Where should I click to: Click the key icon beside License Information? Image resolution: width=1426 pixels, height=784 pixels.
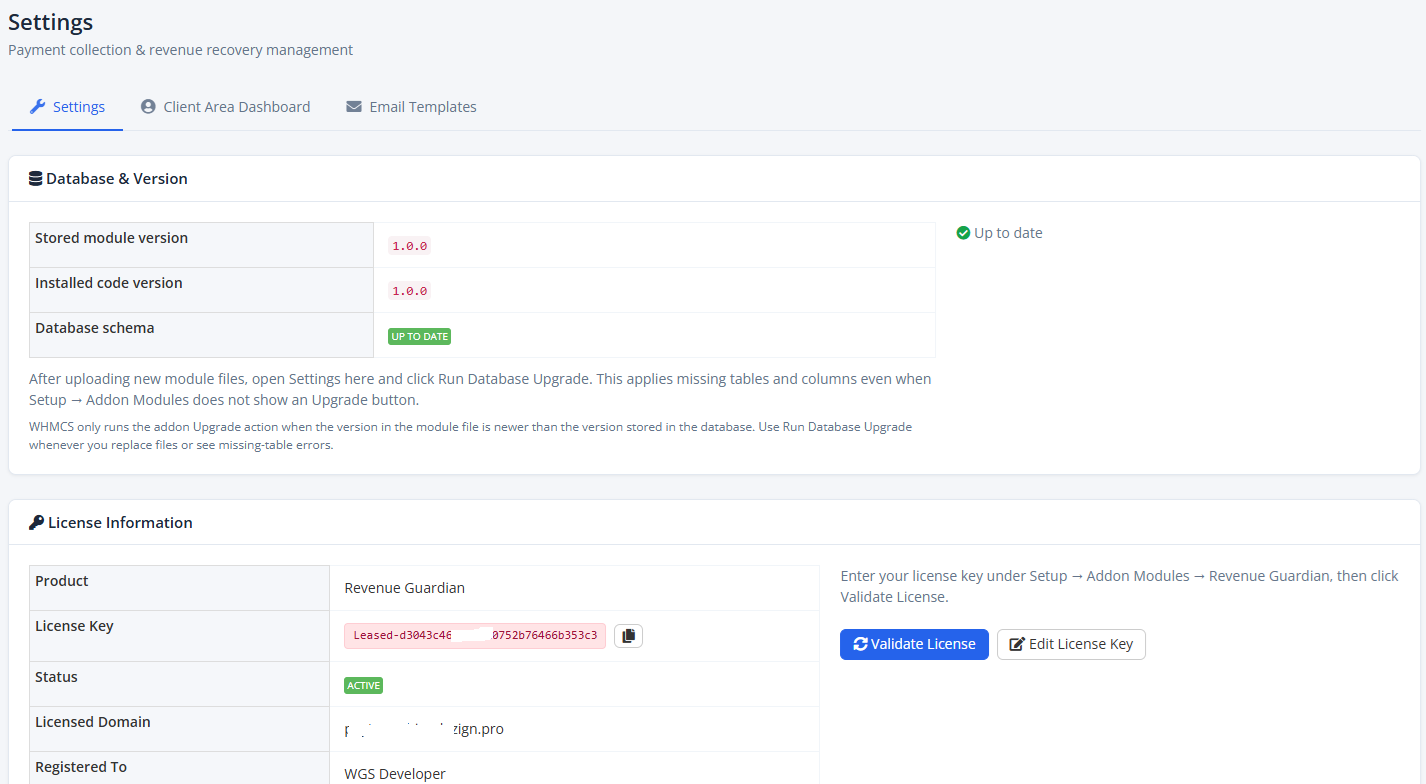(36, 522)
